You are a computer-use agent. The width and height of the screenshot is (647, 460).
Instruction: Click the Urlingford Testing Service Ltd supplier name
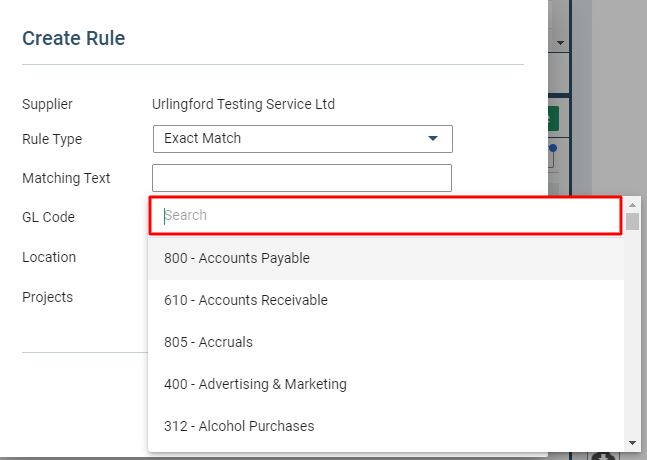pyautogui.click(x=243, y=104)
